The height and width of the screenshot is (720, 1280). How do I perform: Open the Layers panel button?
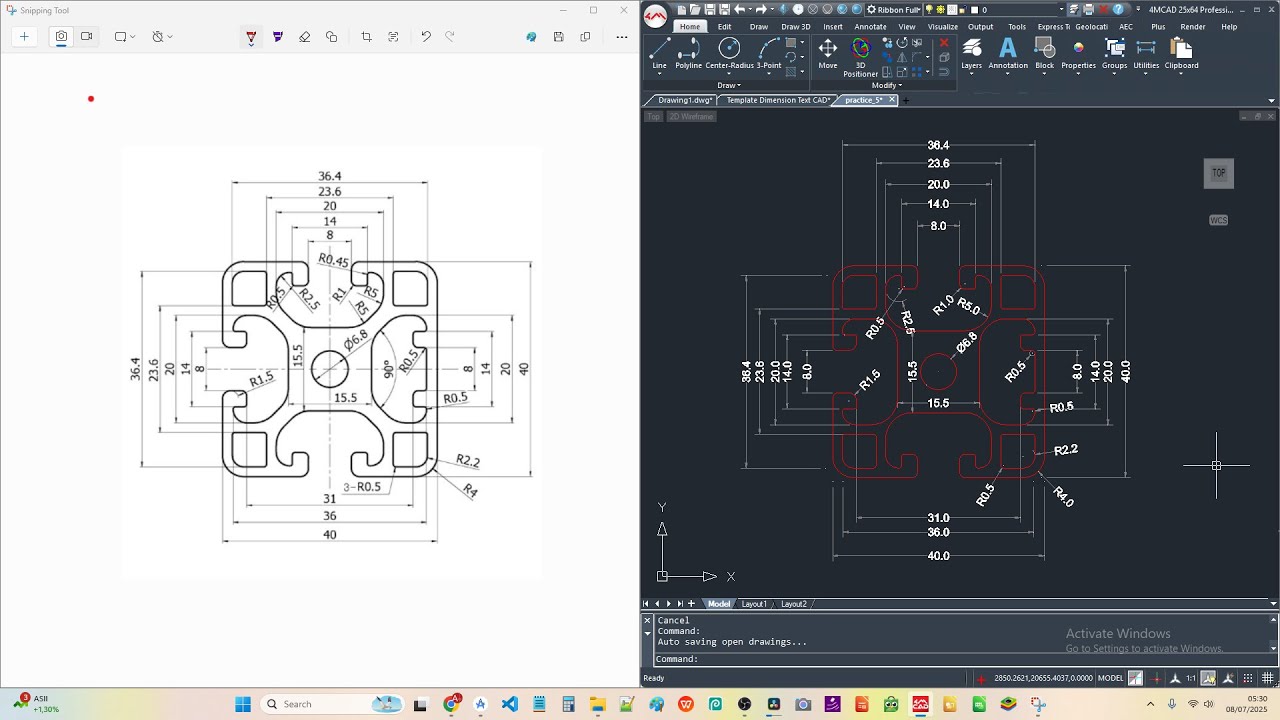tap(971, 54)
